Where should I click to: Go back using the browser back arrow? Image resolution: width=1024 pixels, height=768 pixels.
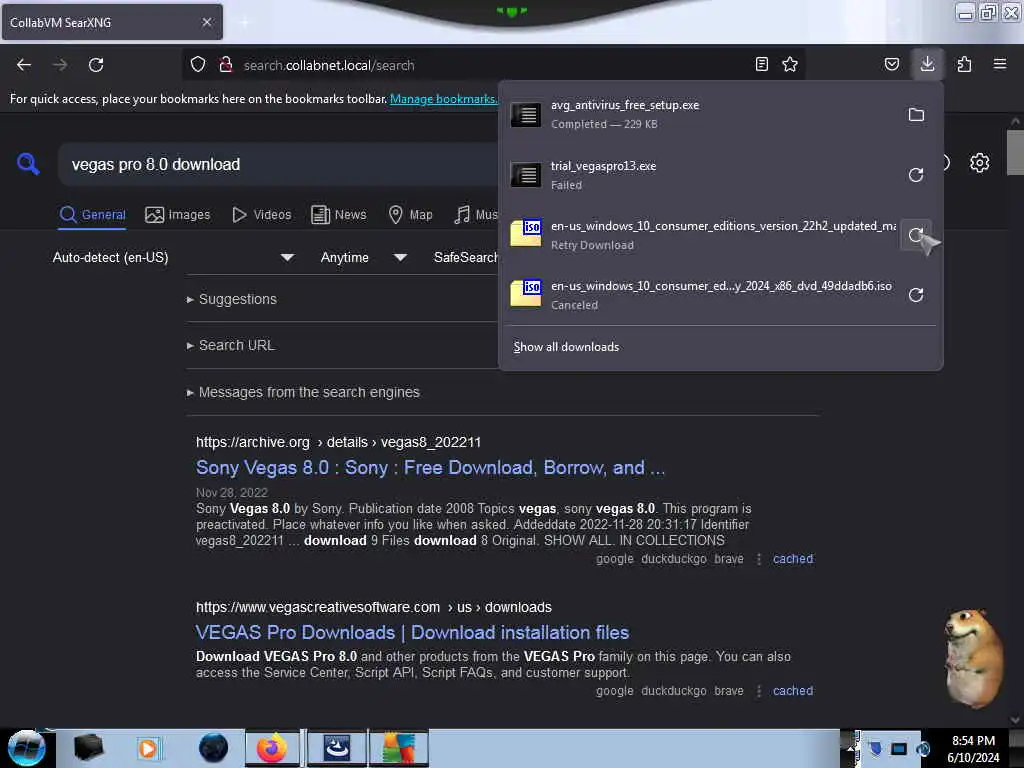click(x=24, y=65)
